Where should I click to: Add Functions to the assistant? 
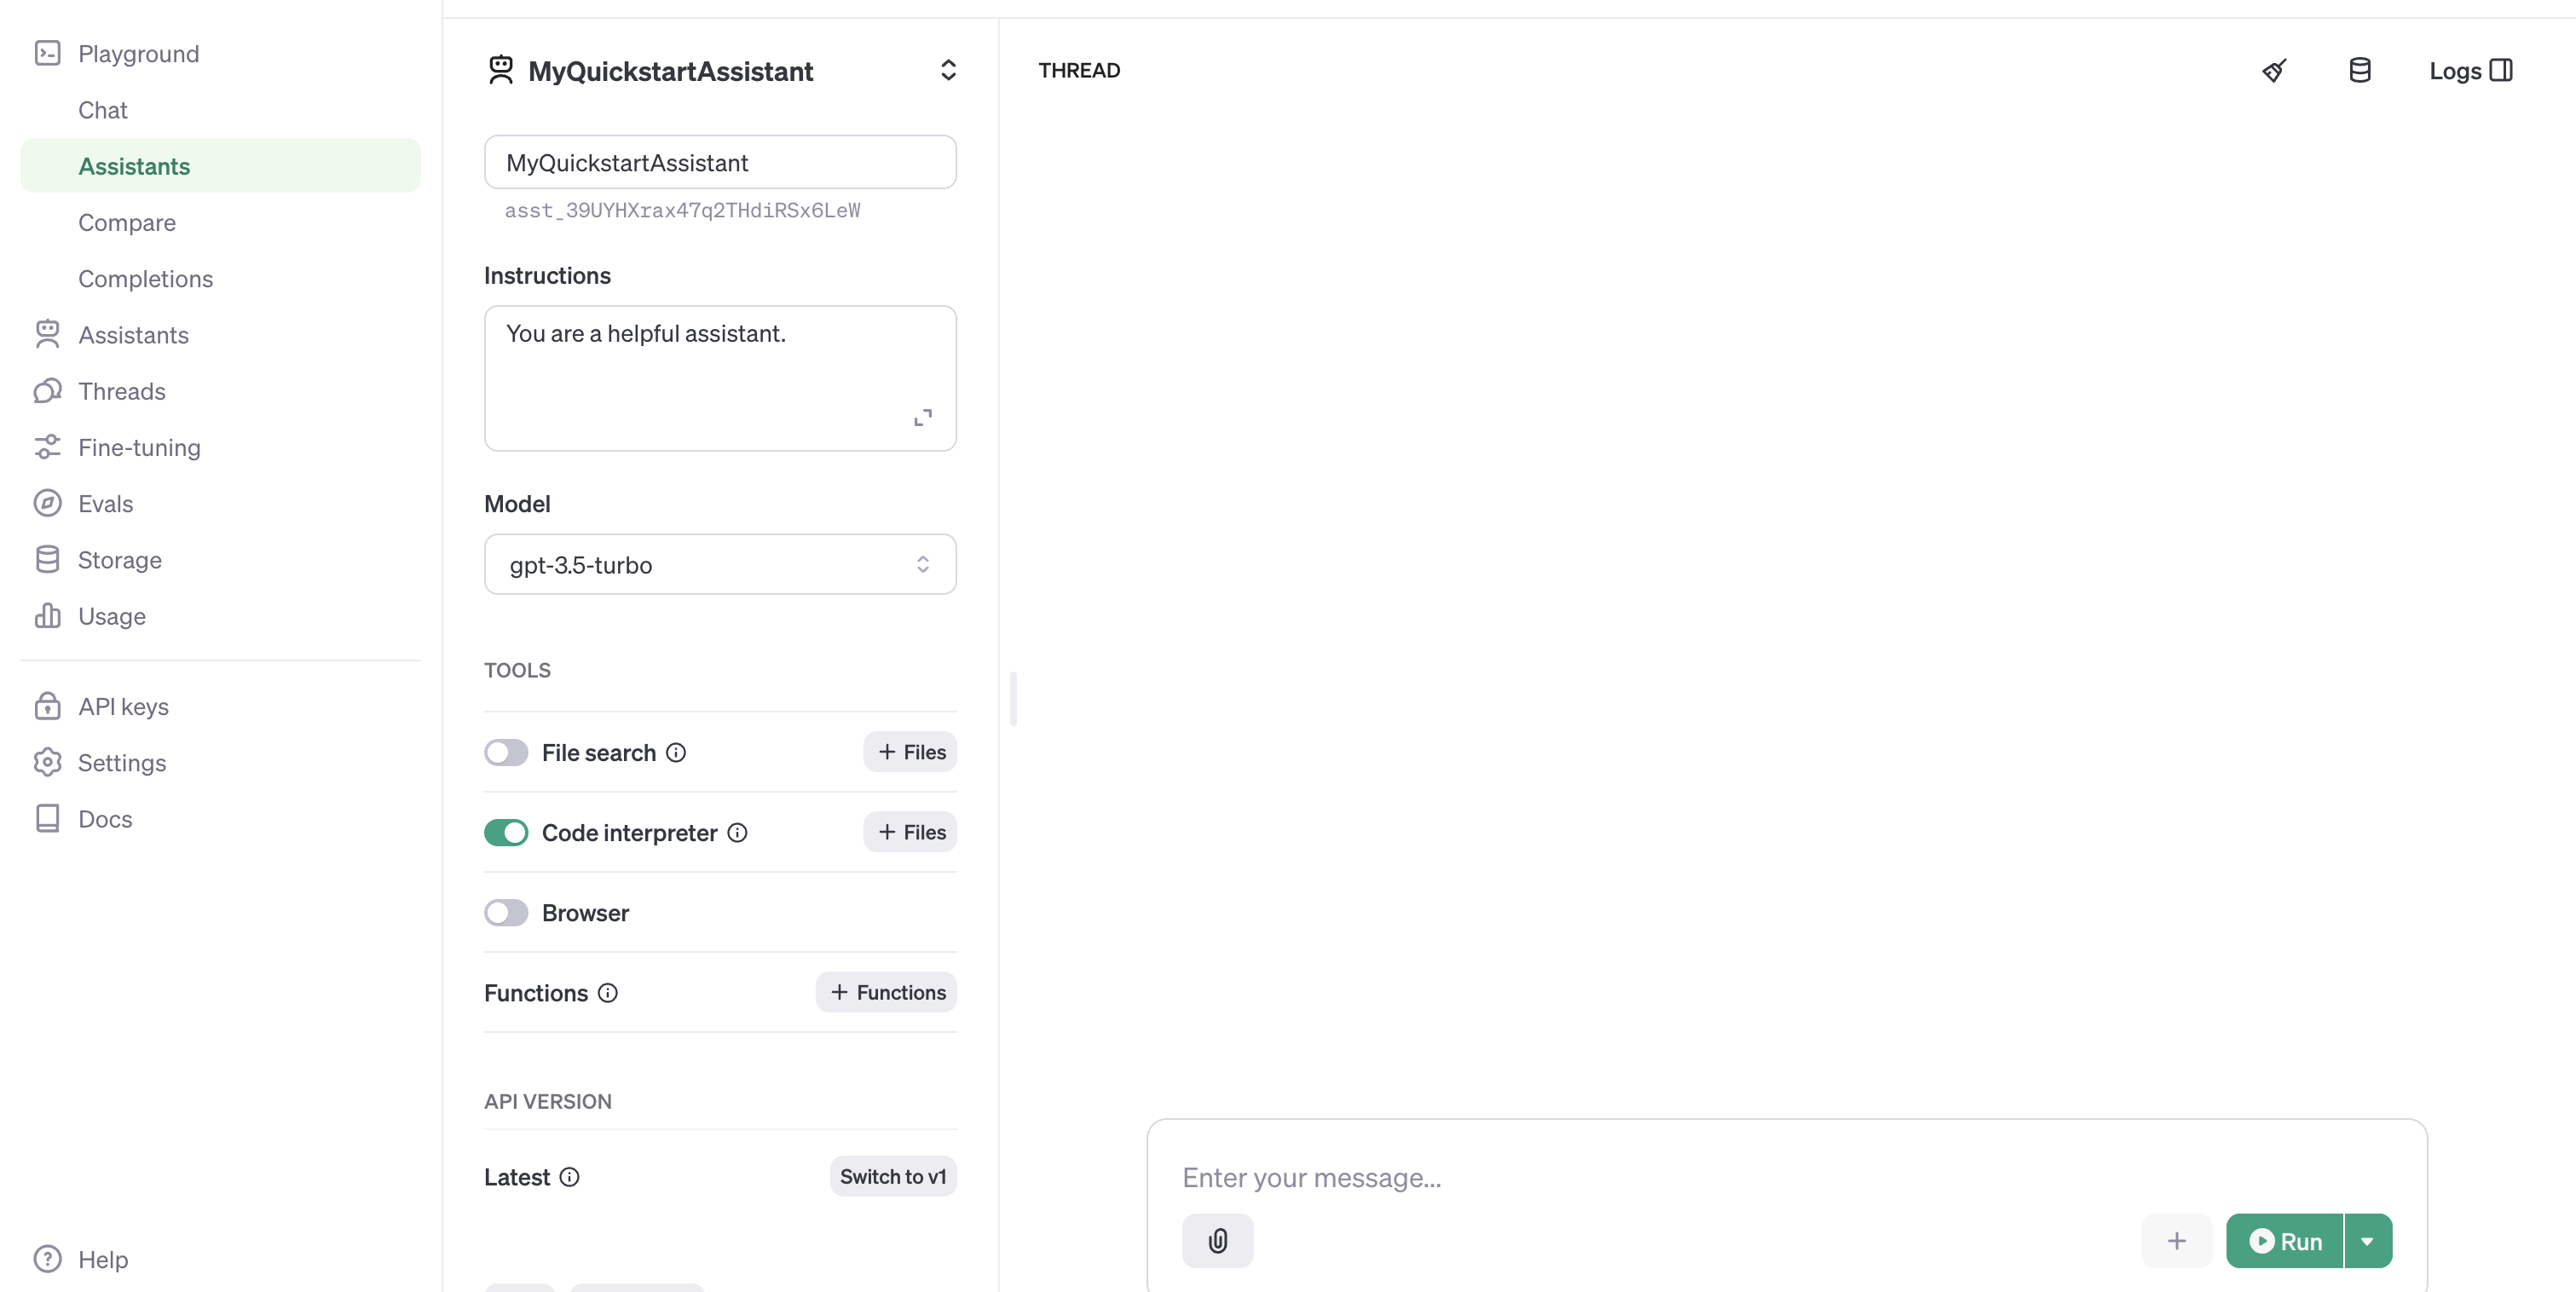[x=885, y=992]
